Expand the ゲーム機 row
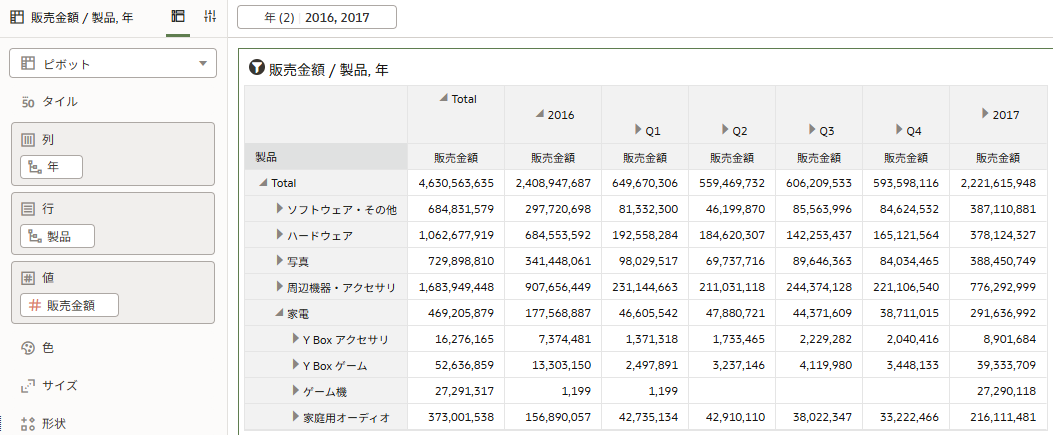The image size is (1053, 435). click(296, 390)
